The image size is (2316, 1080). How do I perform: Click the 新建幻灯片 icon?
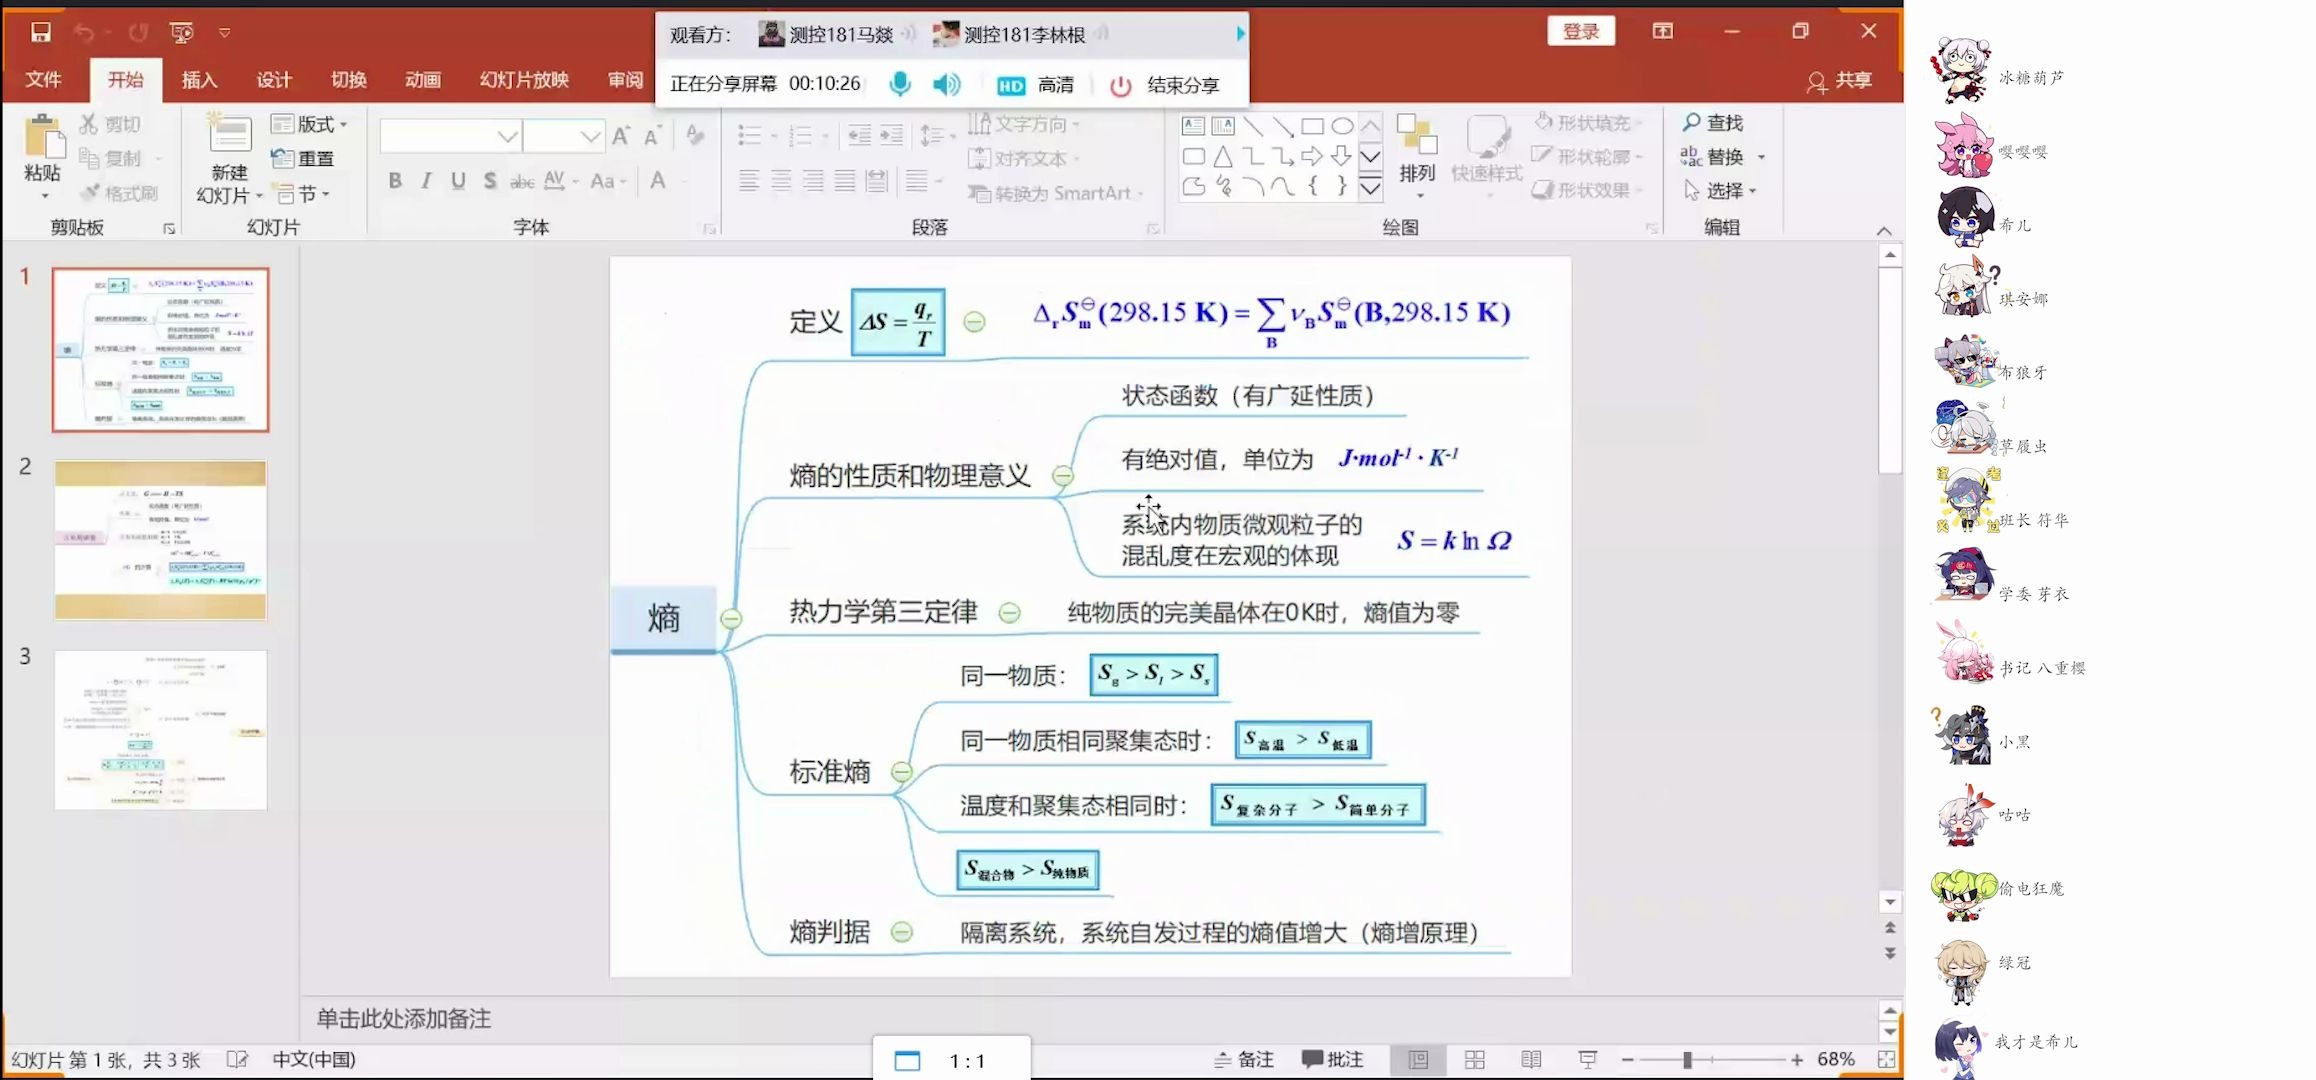pos(229,136)
